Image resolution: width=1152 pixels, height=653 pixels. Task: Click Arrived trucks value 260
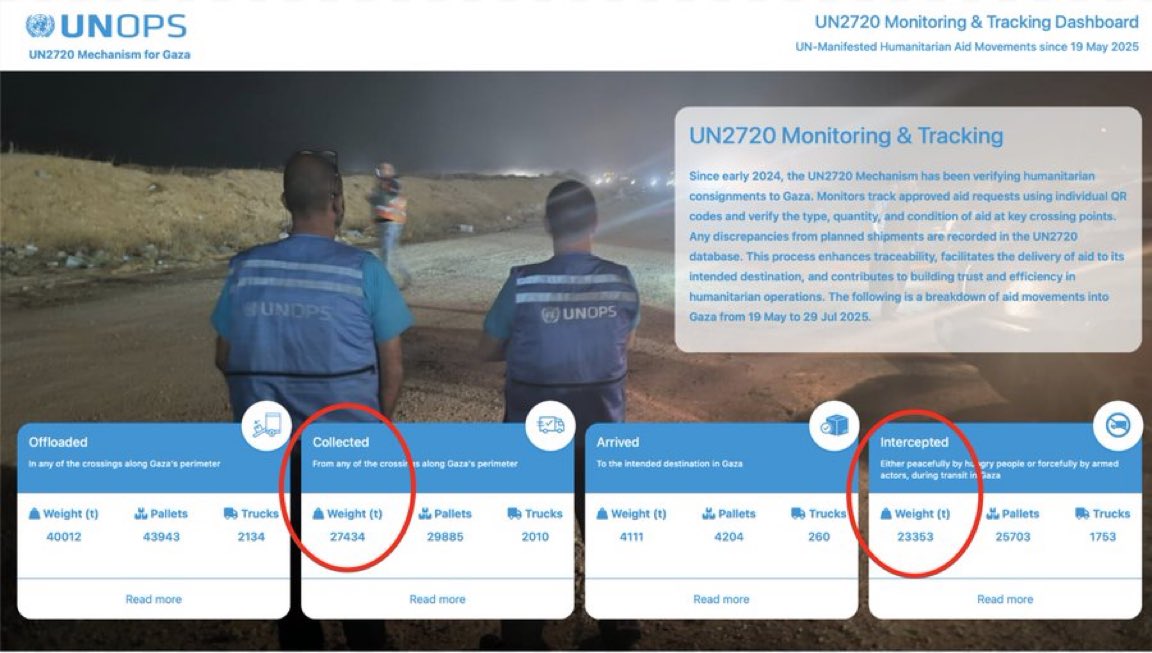tap(819, 537)
